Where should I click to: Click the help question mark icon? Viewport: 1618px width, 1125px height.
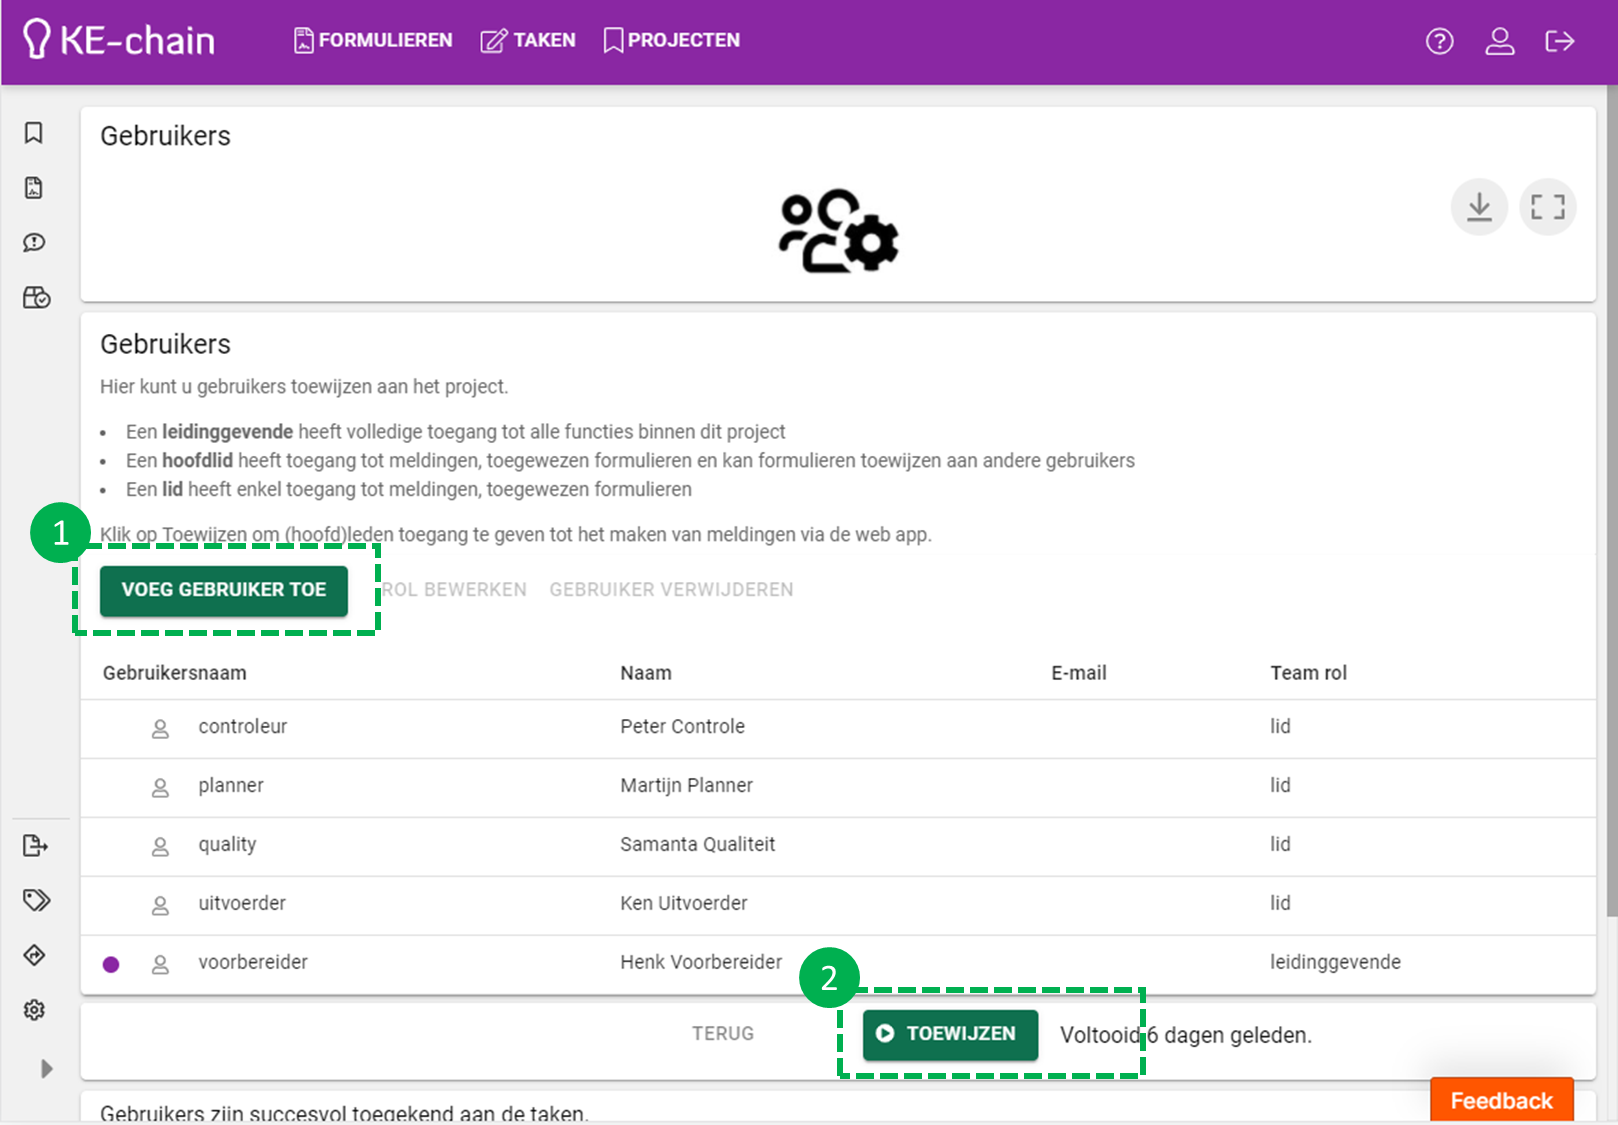click(1439, 41)
